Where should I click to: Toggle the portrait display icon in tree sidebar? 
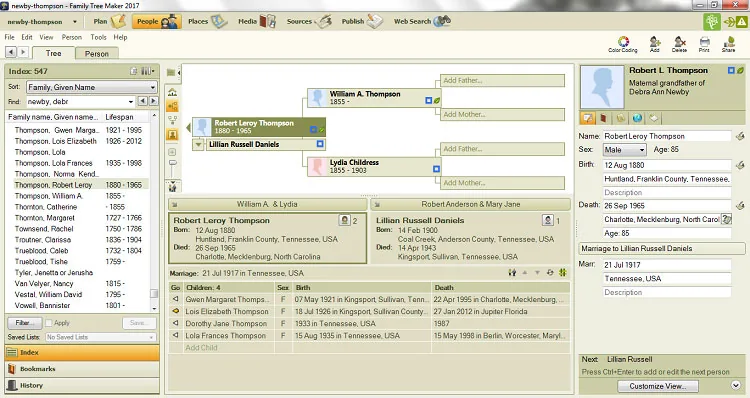(173, 135)
